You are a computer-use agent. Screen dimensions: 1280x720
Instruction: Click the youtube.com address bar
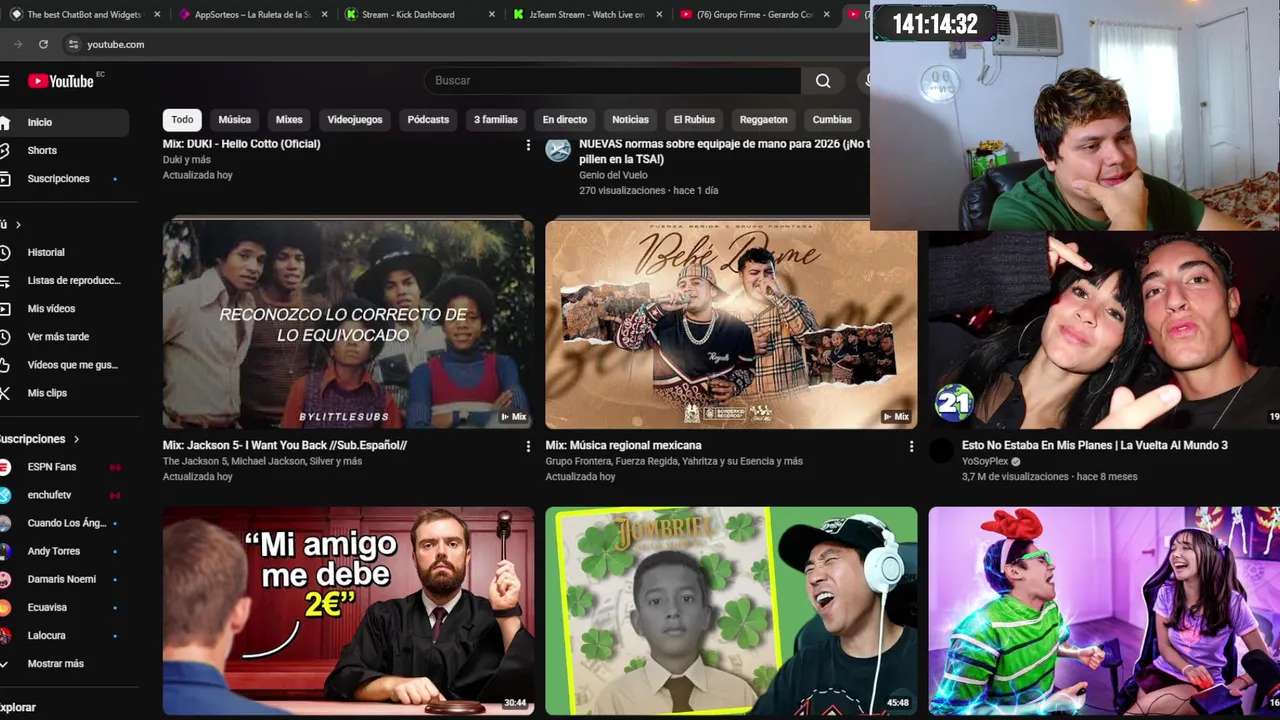pos(115,44)
